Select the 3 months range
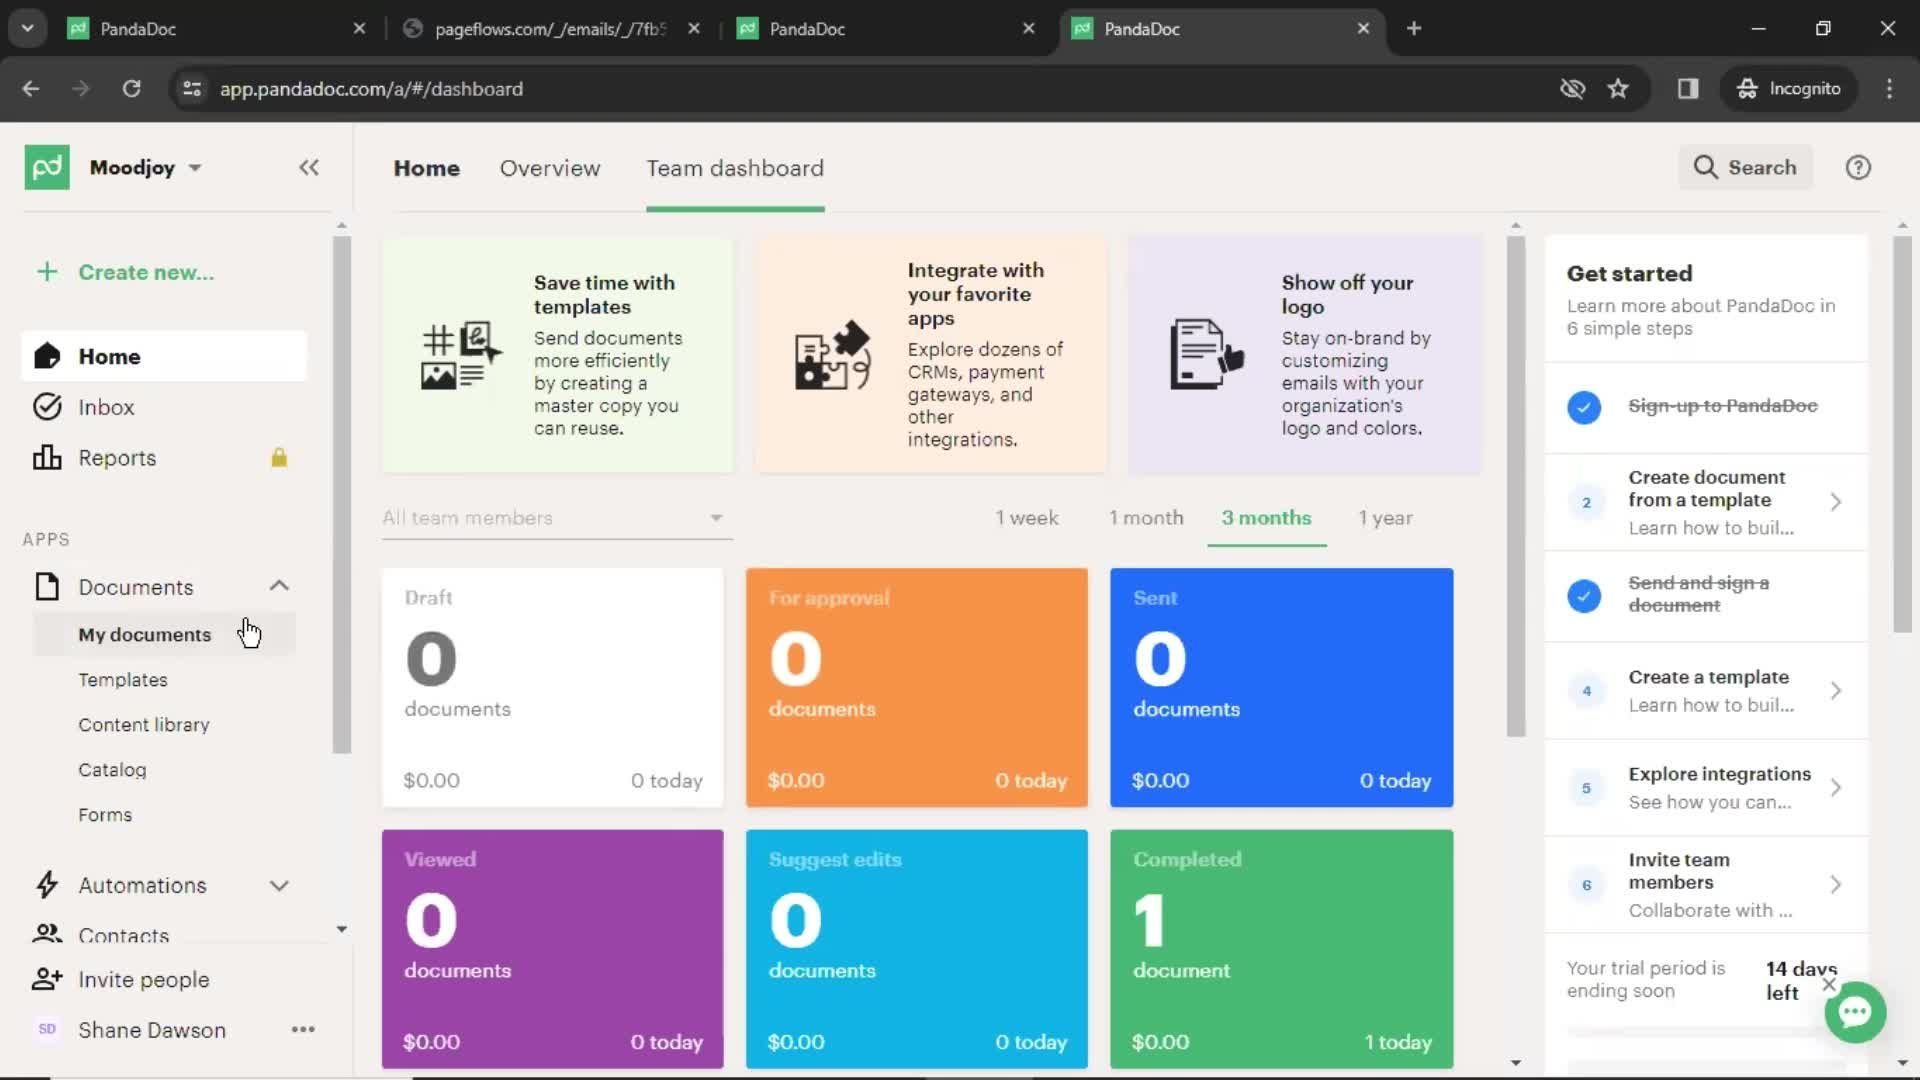Image resolution: width=1920 pixels, height=1080 pixels. (1266, 517)
